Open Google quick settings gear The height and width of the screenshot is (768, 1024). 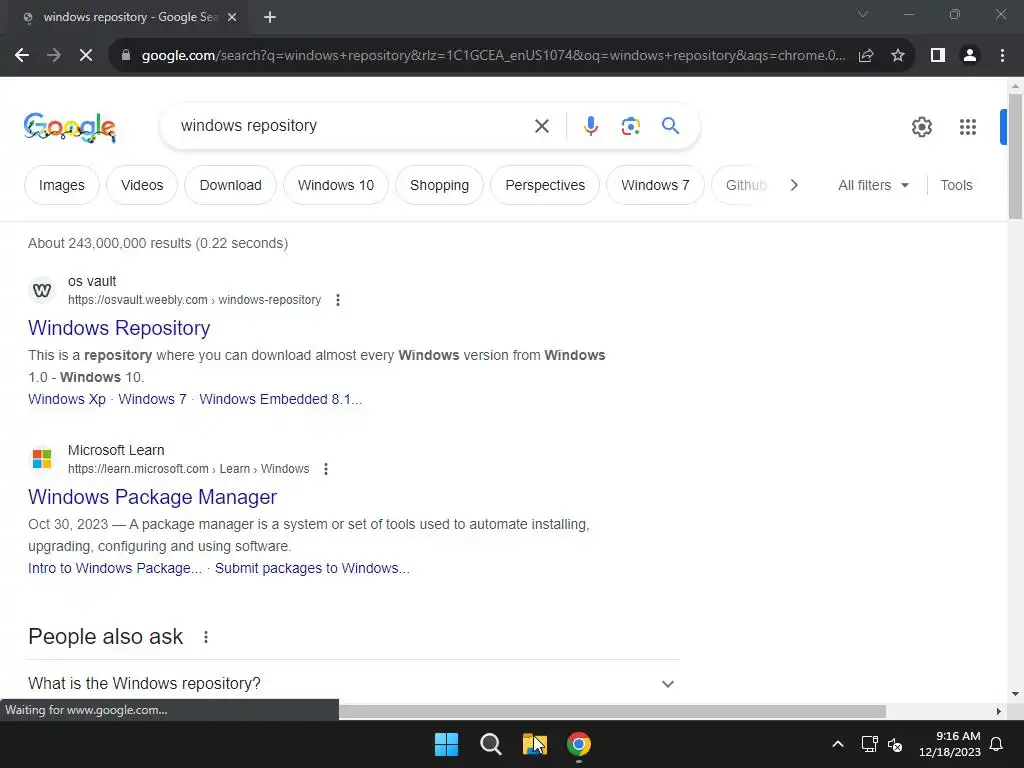921,127
